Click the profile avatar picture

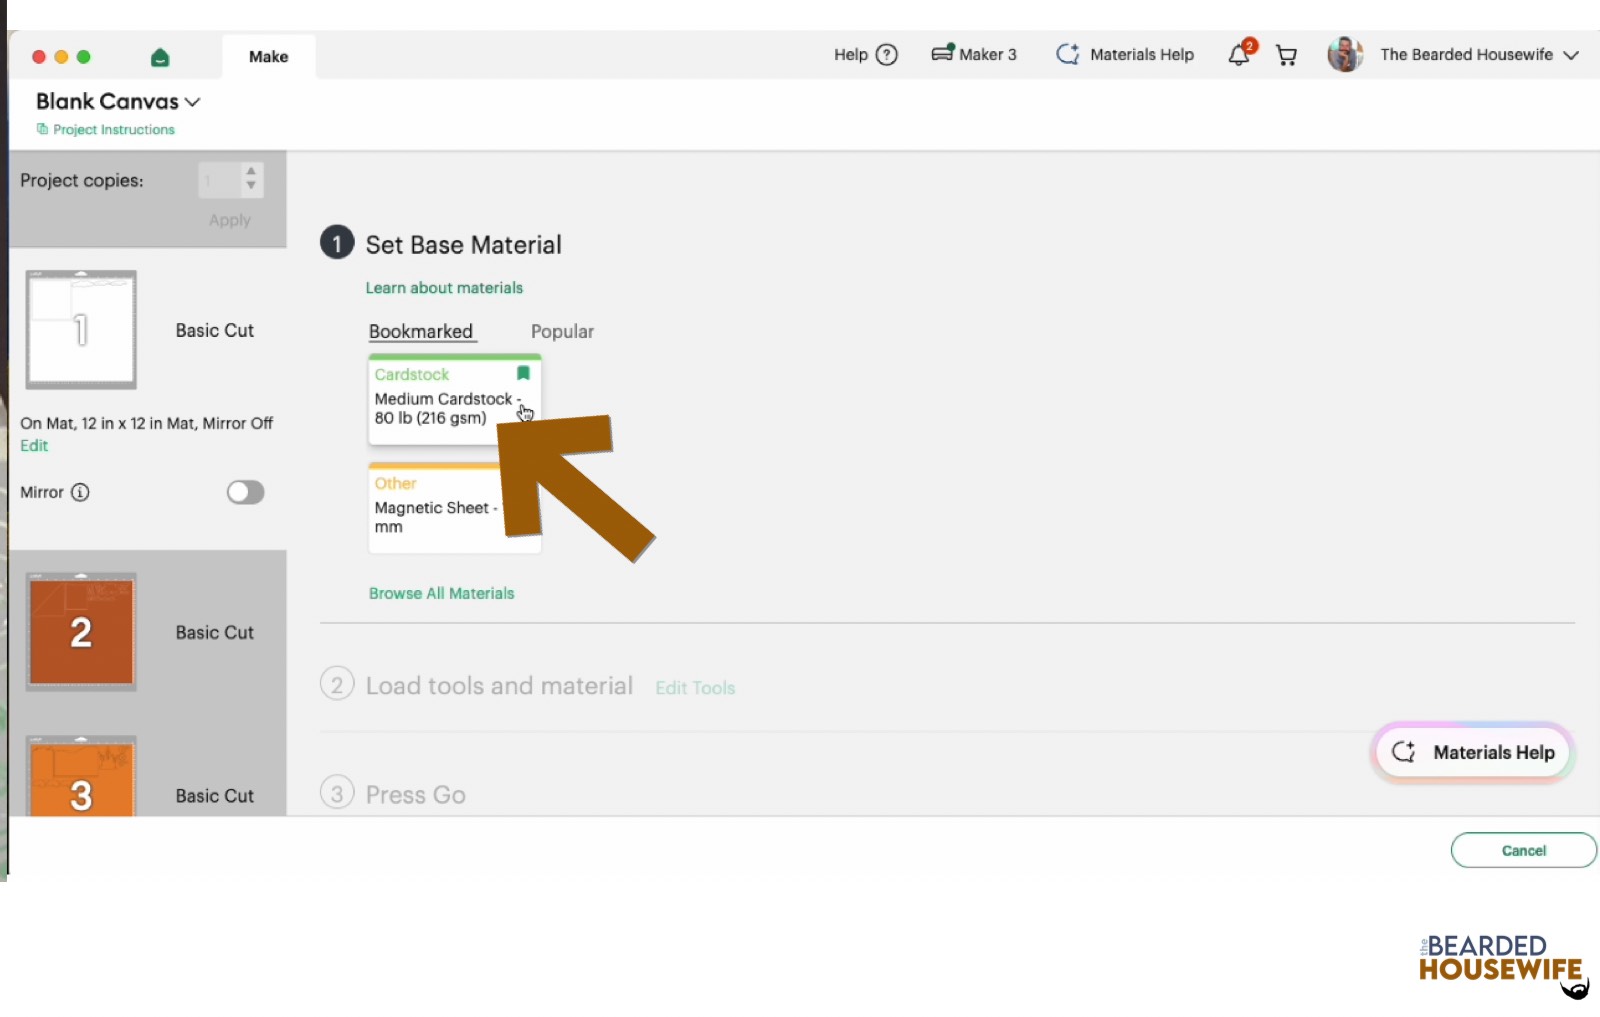(1345, 54)
